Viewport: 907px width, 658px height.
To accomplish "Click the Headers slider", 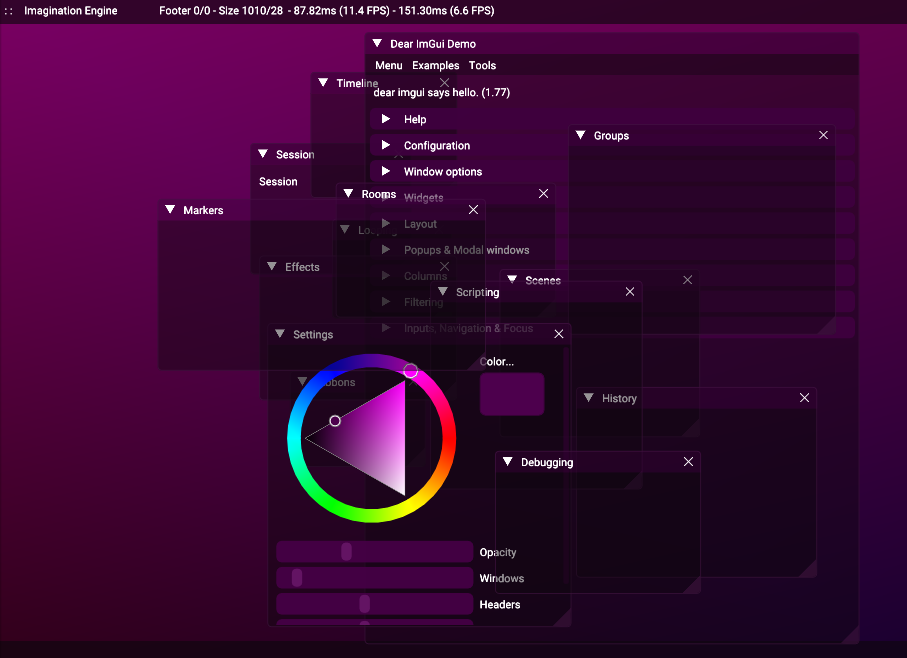I will point(374,604).
